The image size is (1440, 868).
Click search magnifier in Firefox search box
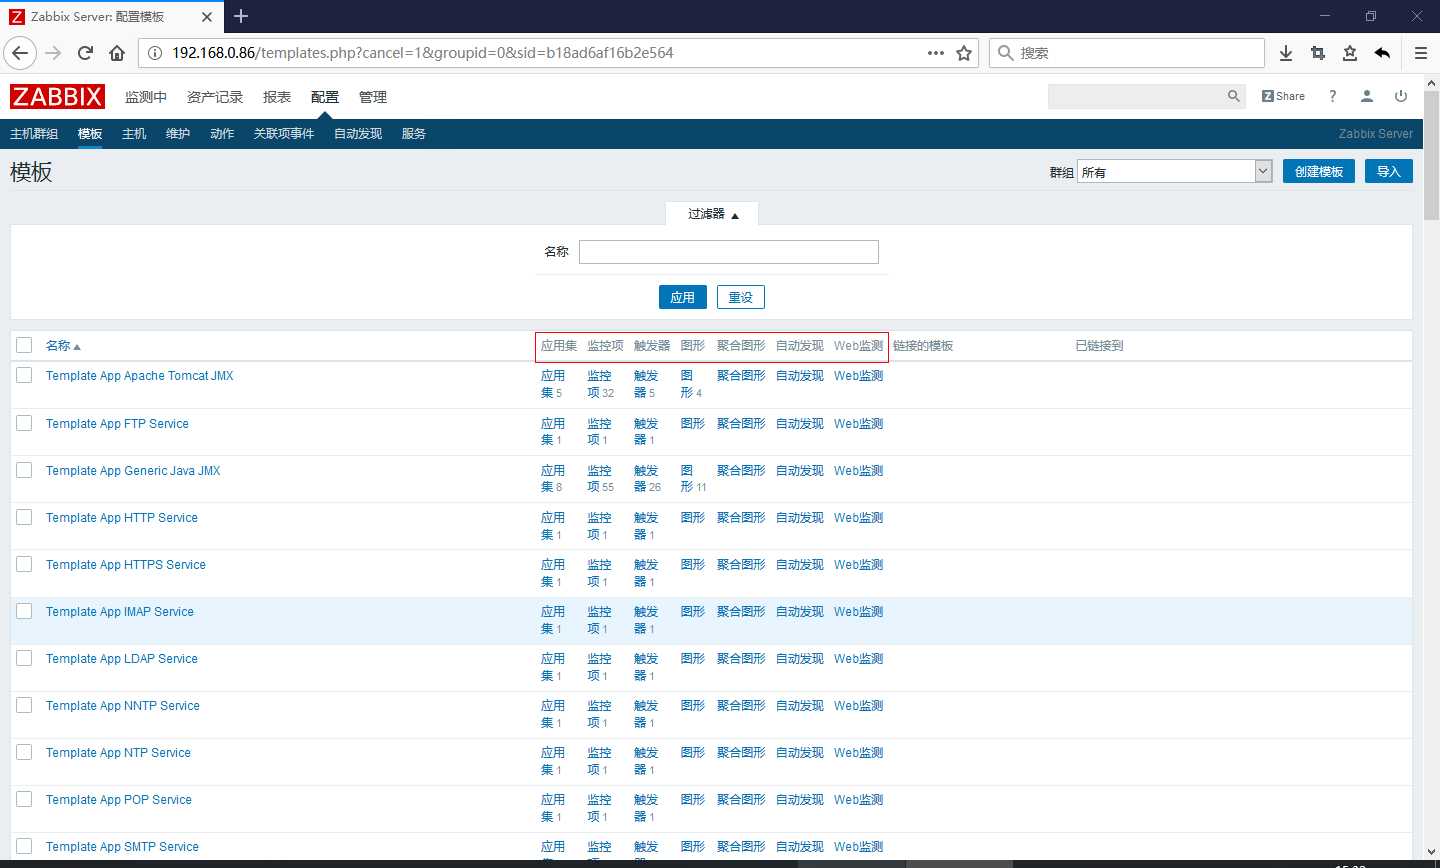[1006, 53]
